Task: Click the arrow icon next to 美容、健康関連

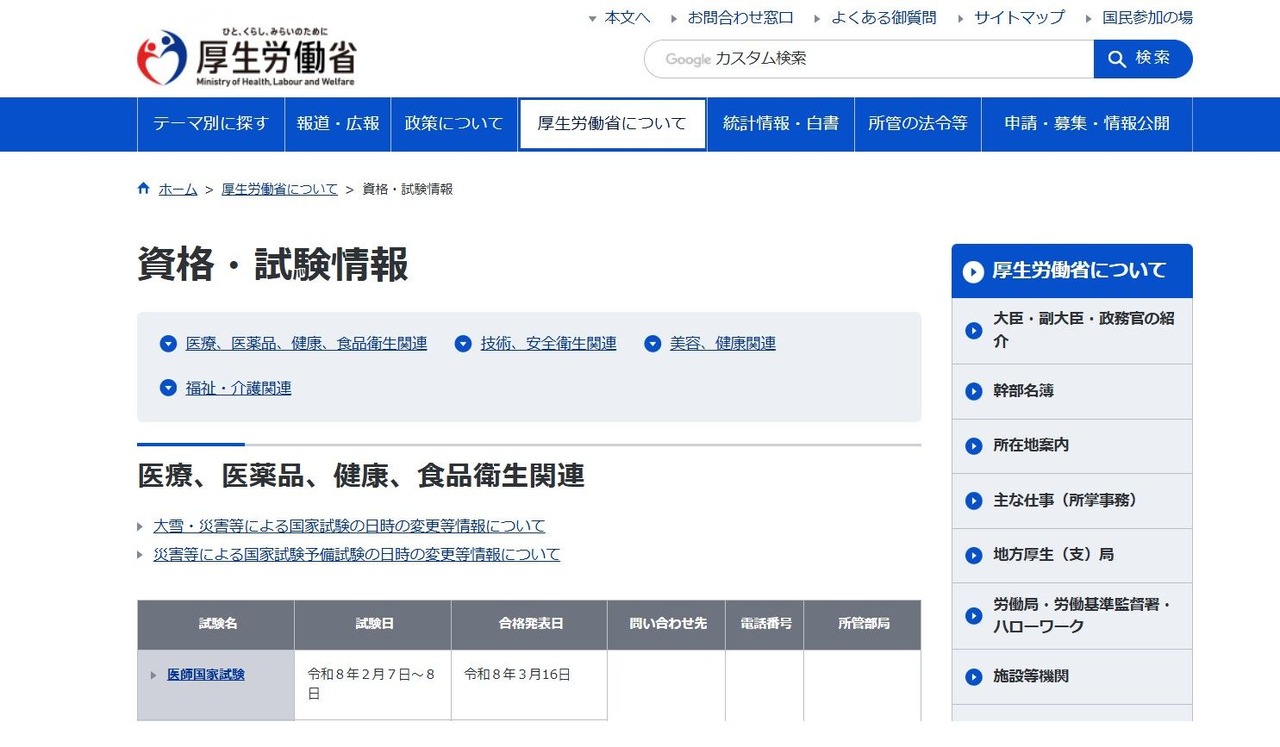Action: pos(652,343)
